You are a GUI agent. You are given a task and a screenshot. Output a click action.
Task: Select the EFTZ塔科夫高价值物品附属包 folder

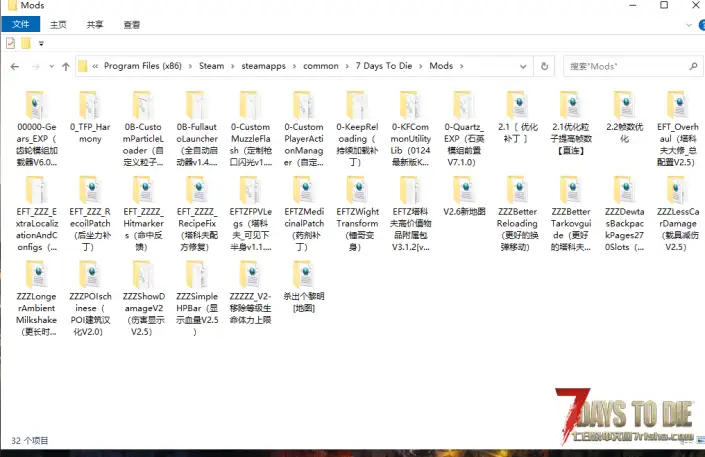(x=411, y=214)
